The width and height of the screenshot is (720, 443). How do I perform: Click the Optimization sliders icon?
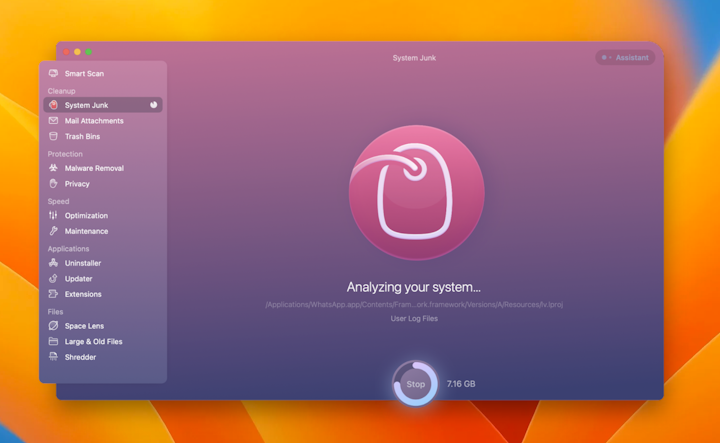pos(53,215)
